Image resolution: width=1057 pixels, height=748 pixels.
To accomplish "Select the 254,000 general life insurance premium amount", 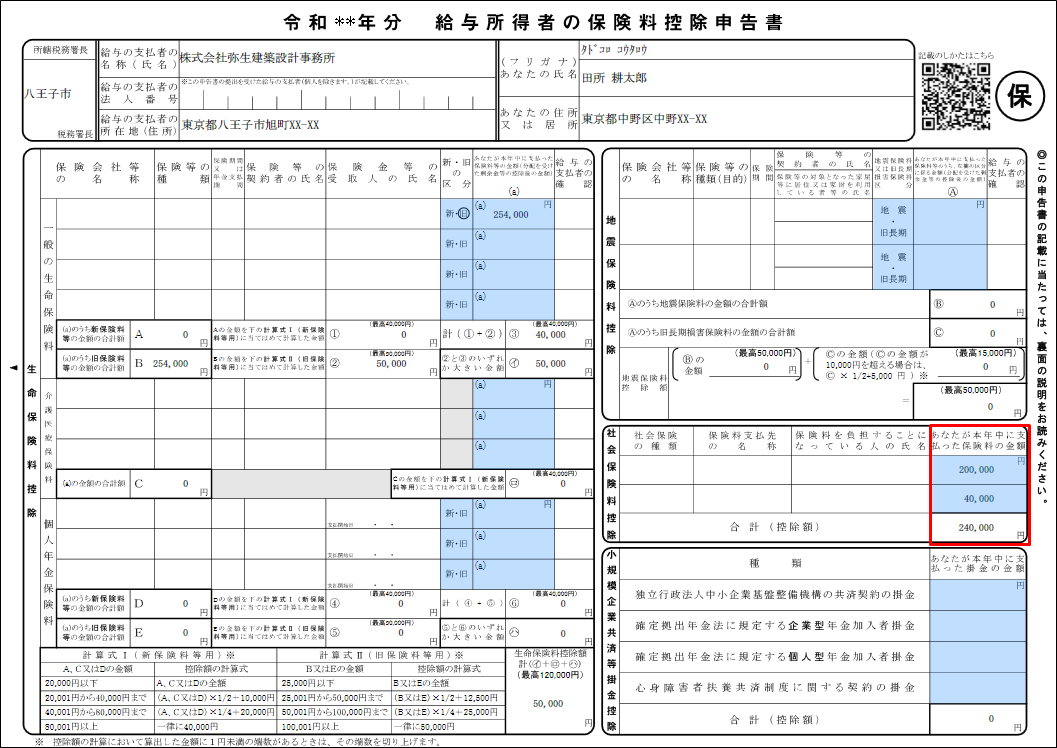I will coord(514,214).
